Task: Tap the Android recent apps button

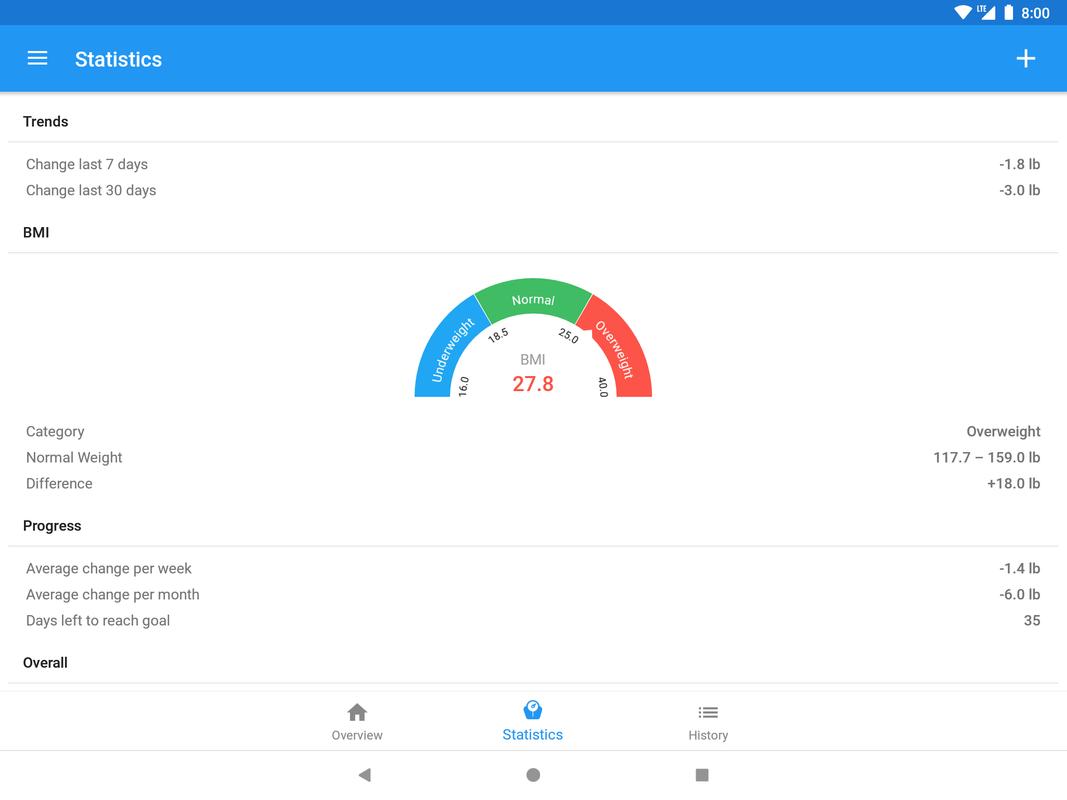Action: pos(702,775)
